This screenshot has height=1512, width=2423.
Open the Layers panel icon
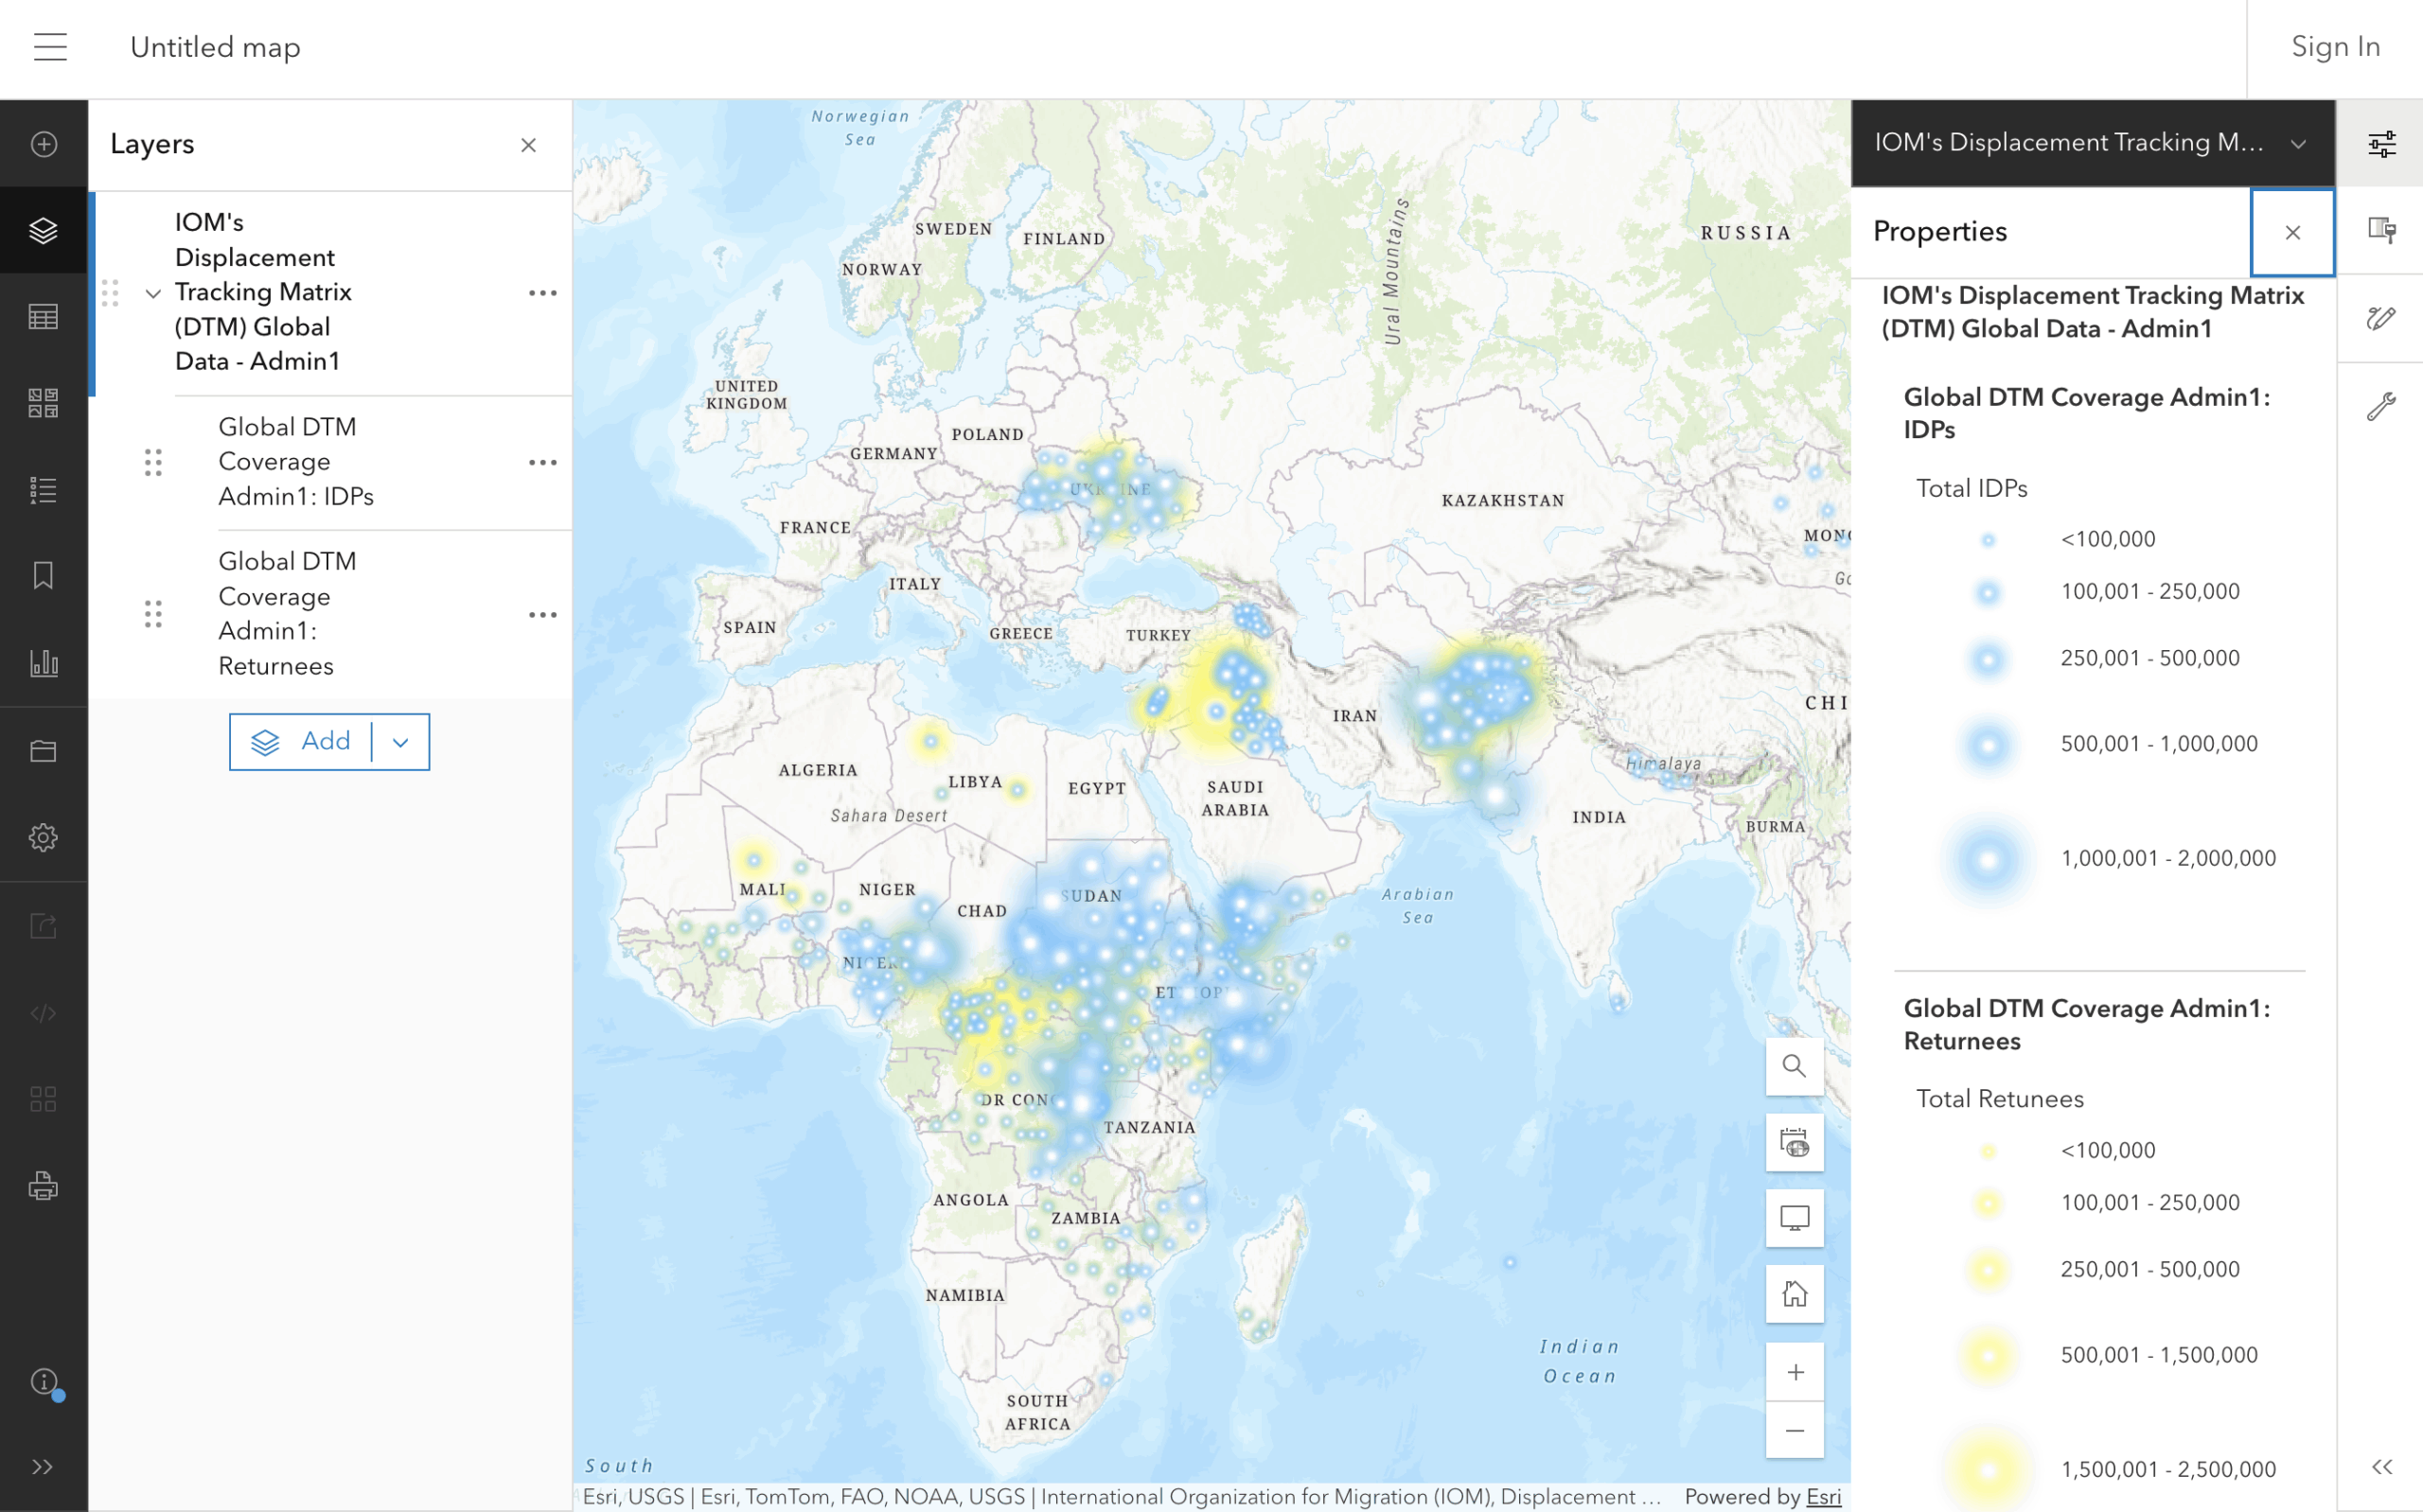(44, 230)
